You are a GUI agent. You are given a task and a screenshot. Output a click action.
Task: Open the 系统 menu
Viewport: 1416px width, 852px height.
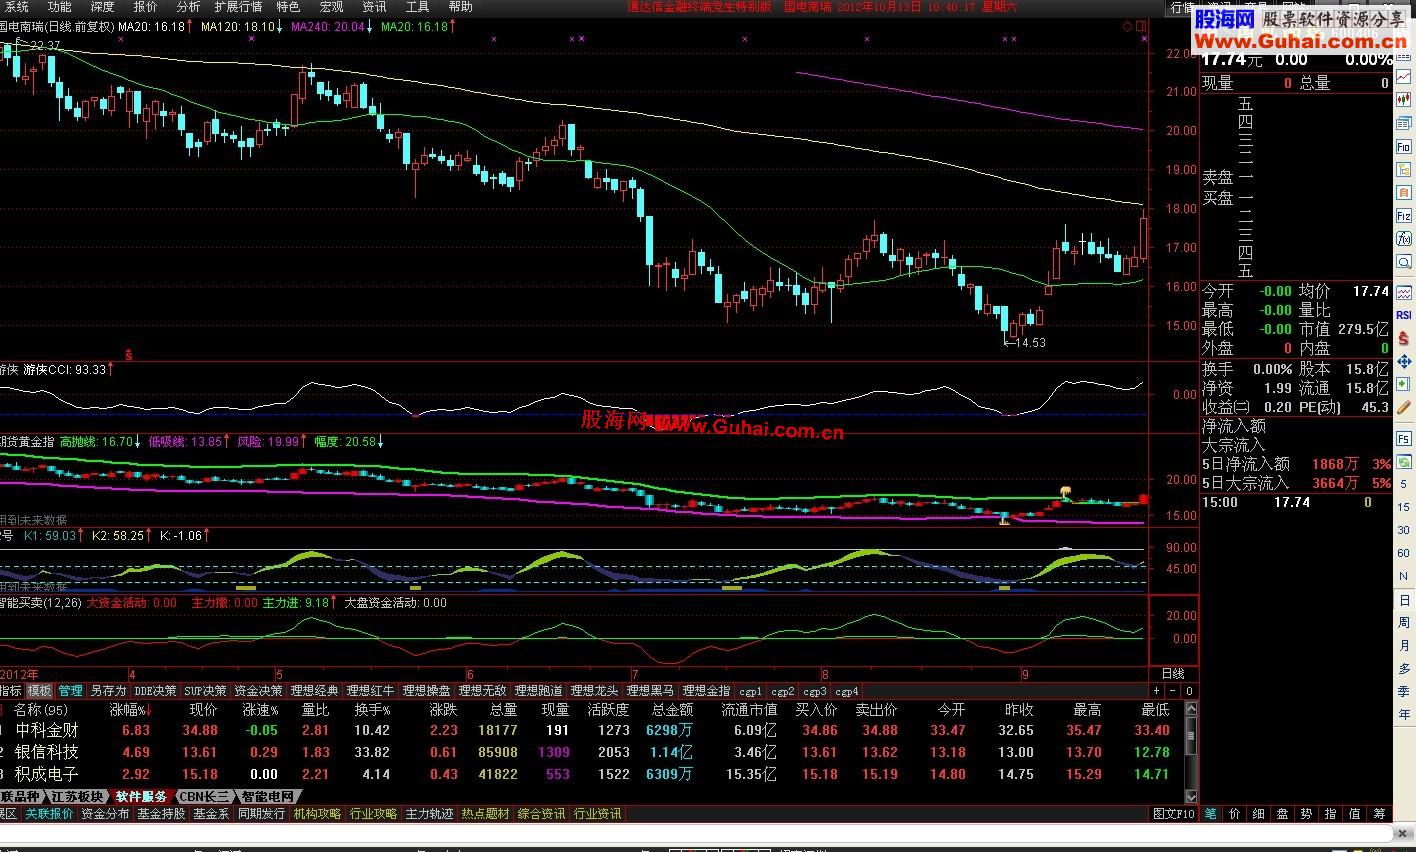click(x=17, y=7)
